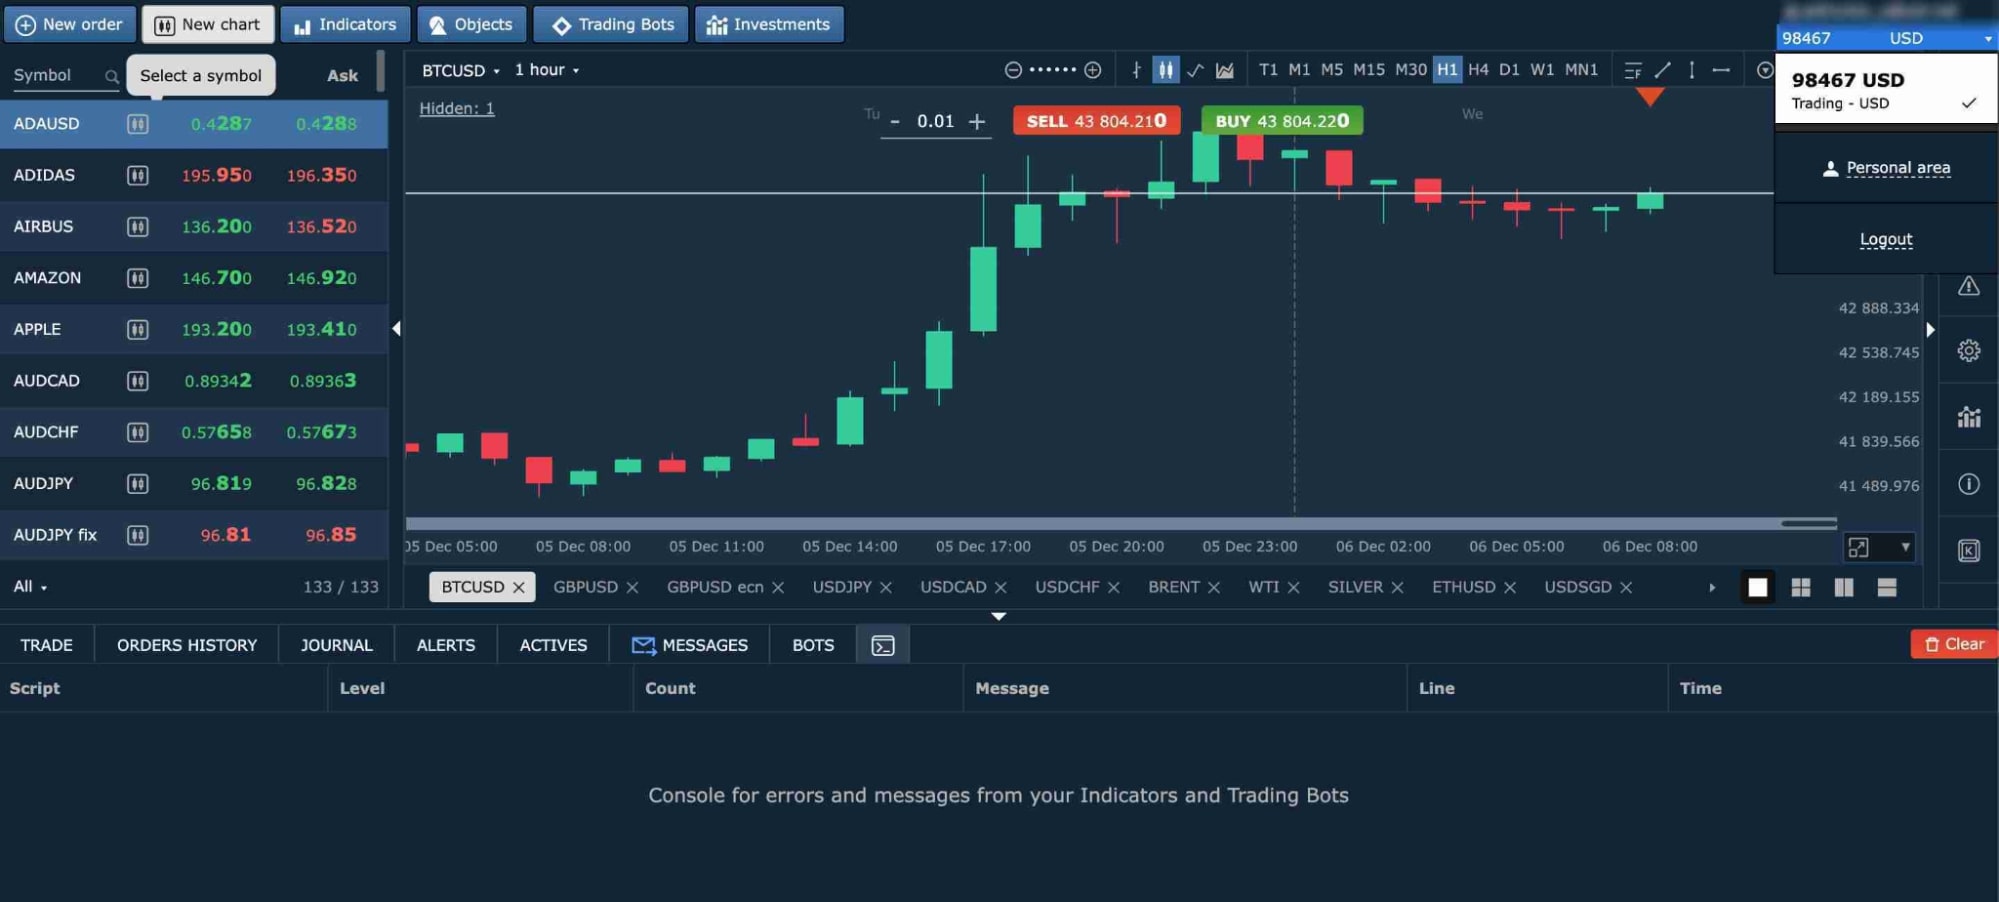This screenshot has width=1999, height=902.
Task: Open the BTCUSD symbol dropdown
Action: click(x=460, y=70)
